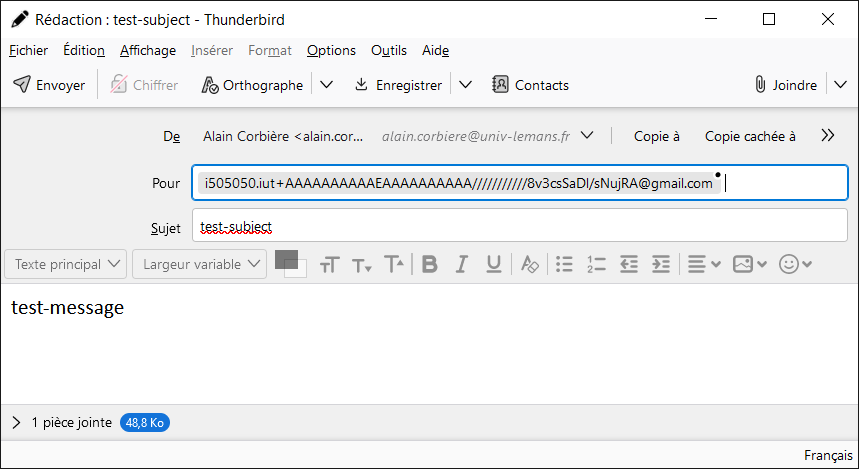Image resolution: width=859 pixels, height=469 pixels.
Task: Click the pencil icon in the title bar
Action: pyautogui.click(x=19, y=19)
